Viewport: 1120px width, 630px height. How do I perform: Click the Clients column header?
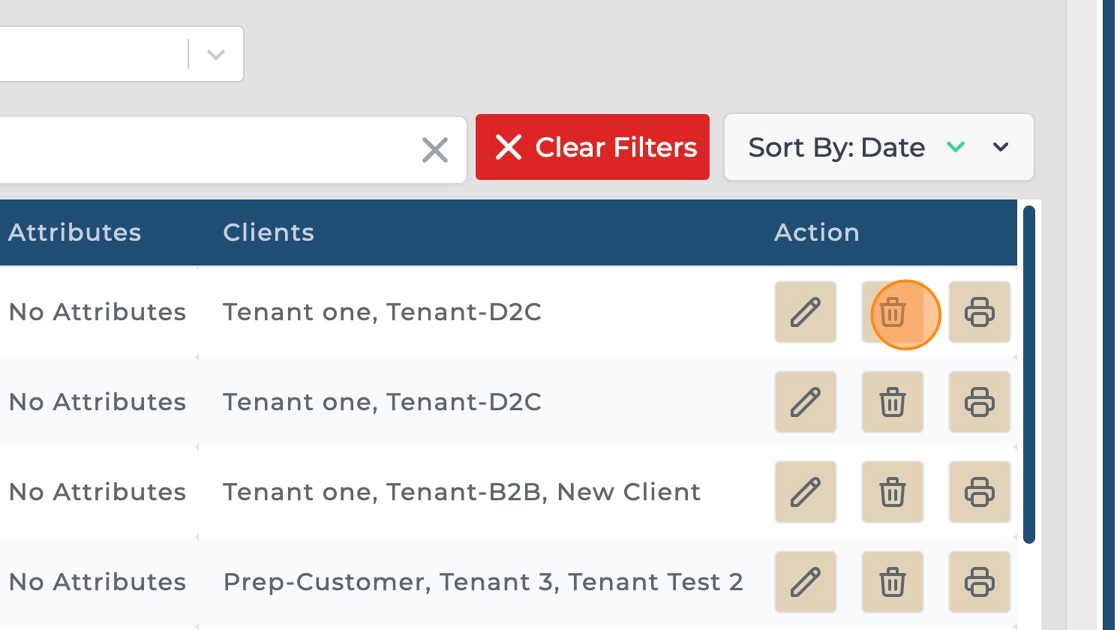click(x=268, y=233)
